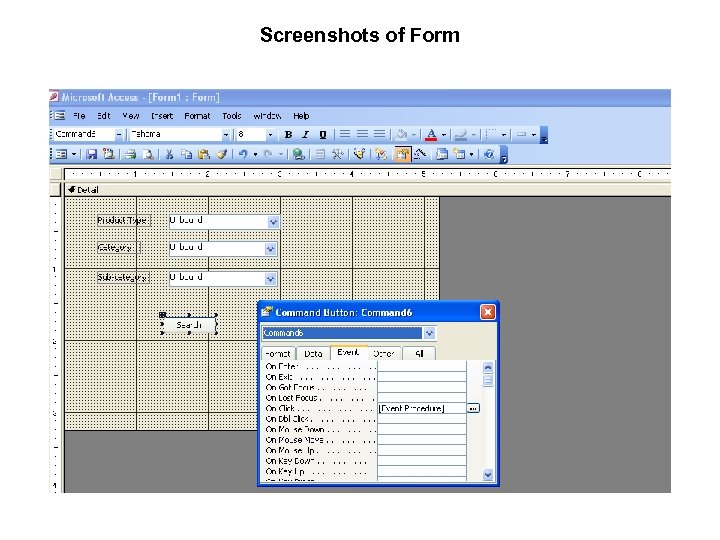720x540 pixels.
Task: Switch to the Other properties tab
Action: click(384, 354)
